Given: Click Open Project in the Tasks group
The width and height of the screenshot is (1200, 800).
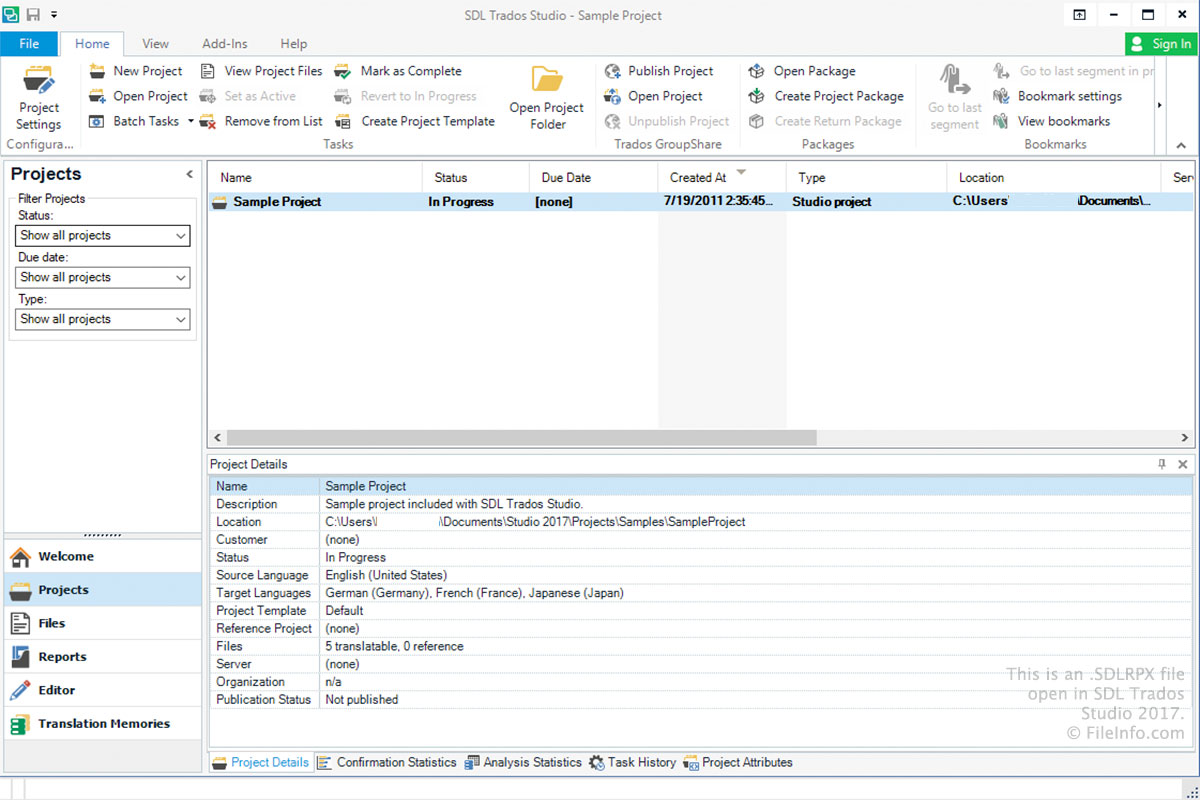Looking at the screenshot, I should pos(138,96).
